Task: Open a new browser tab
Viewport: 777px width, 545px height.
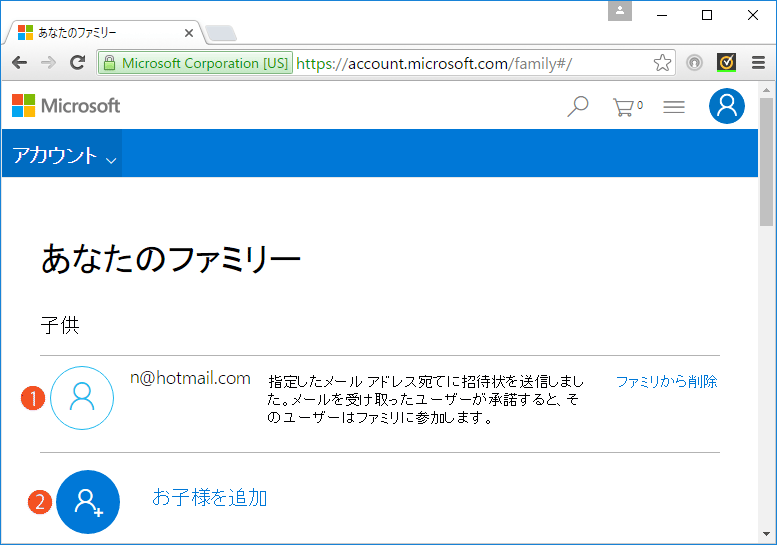Action: click(x=221, y=33)
